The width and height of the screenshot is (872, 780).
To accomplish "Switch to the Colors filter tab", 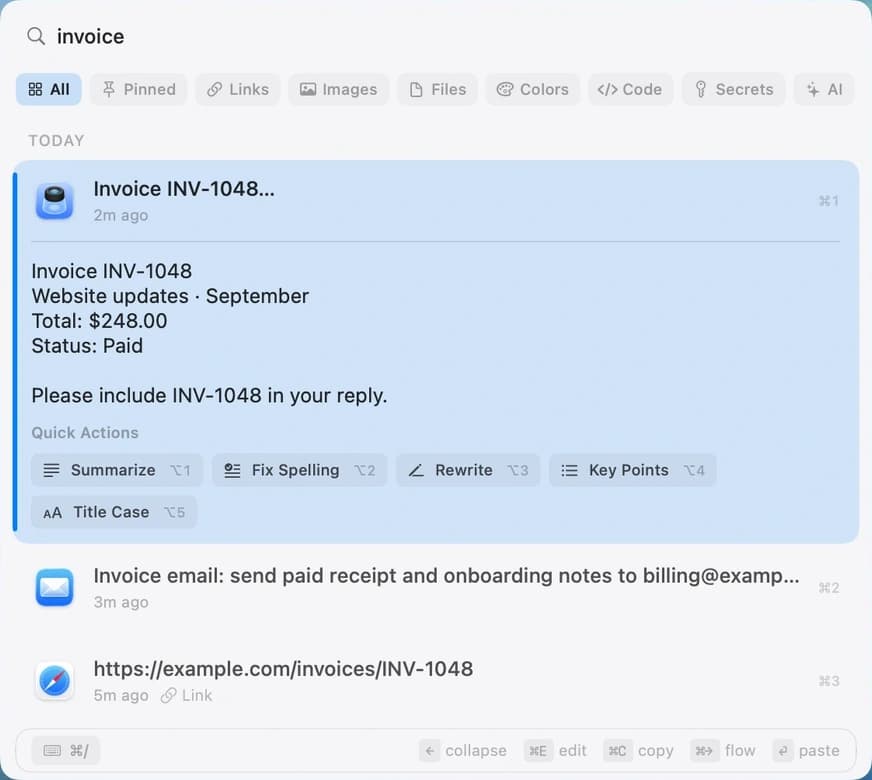I will 533,89.
